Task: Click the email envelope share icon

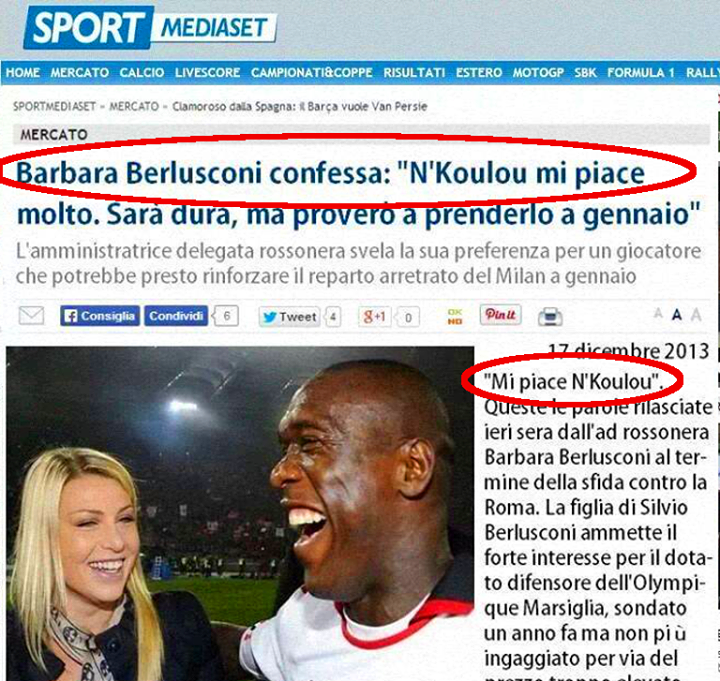Action: 31,315
